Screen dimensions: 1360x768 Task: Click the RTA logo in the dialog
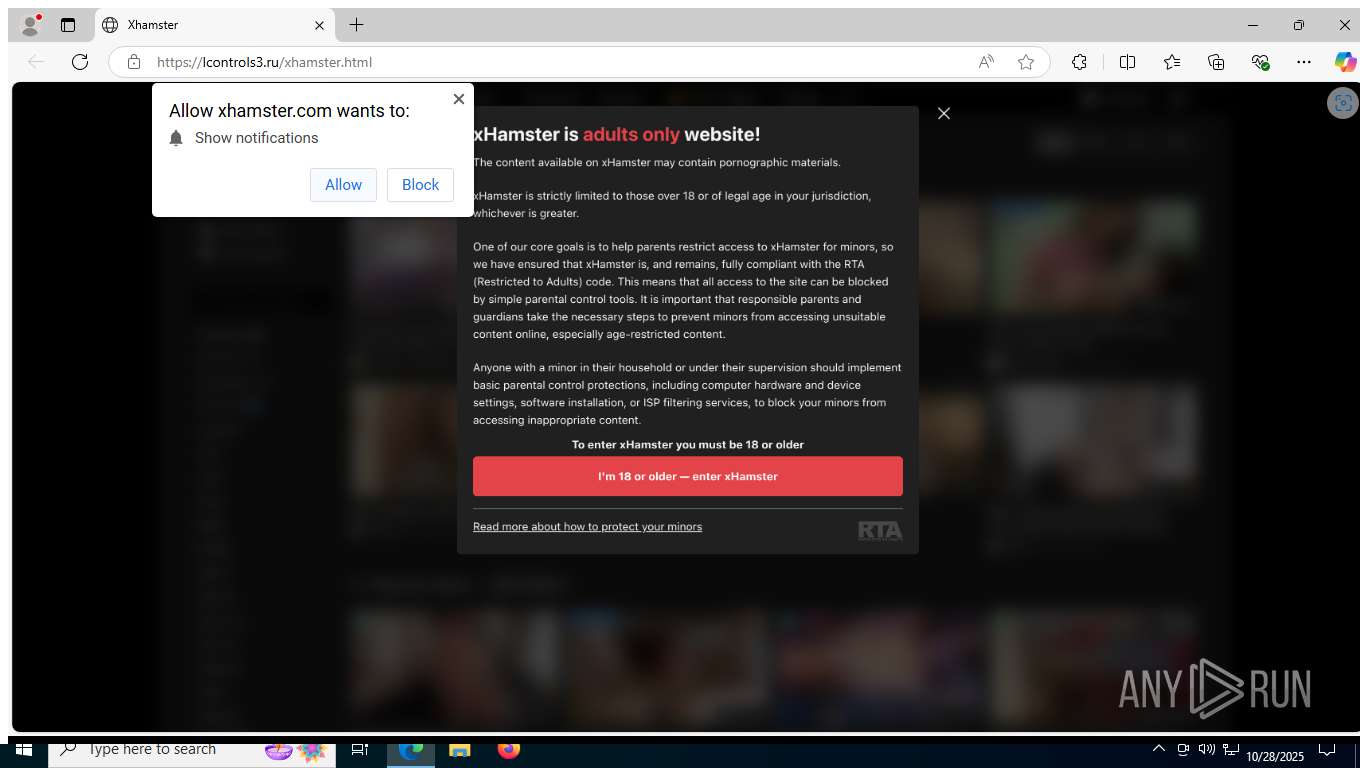click(x=880, y=531)
